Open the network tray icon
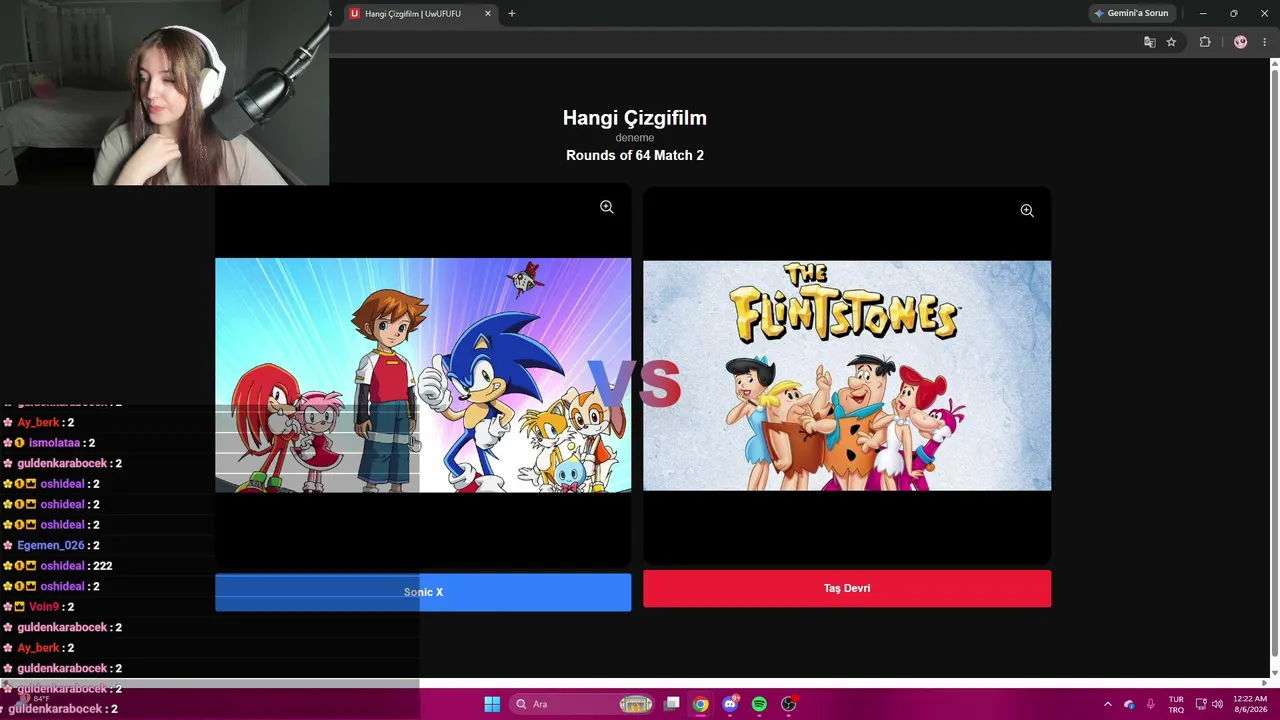The width and height of the screenshot is (1280, 720). (1200, 704)
